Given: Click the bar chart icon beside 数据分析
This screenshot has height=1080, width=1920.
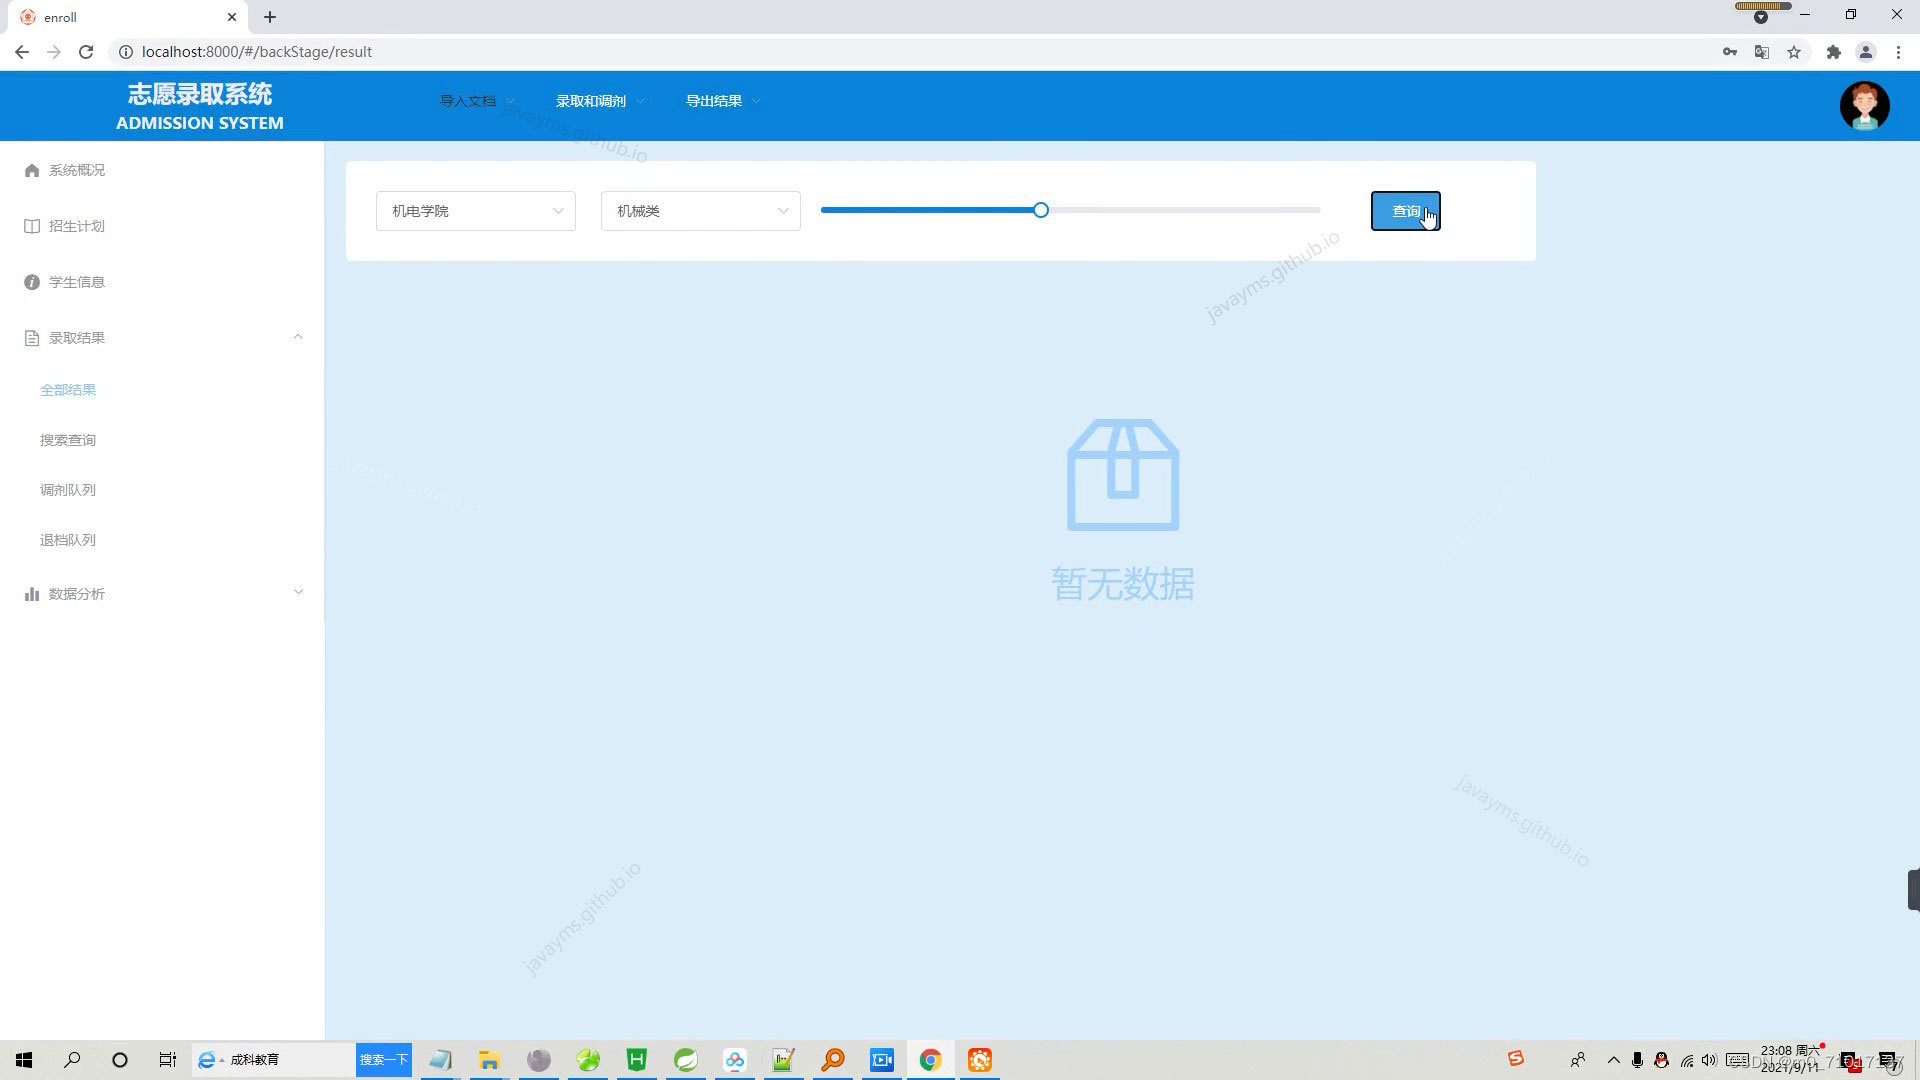Looking at the screenshot, I should pyautogui.click(x=32, y=594).
